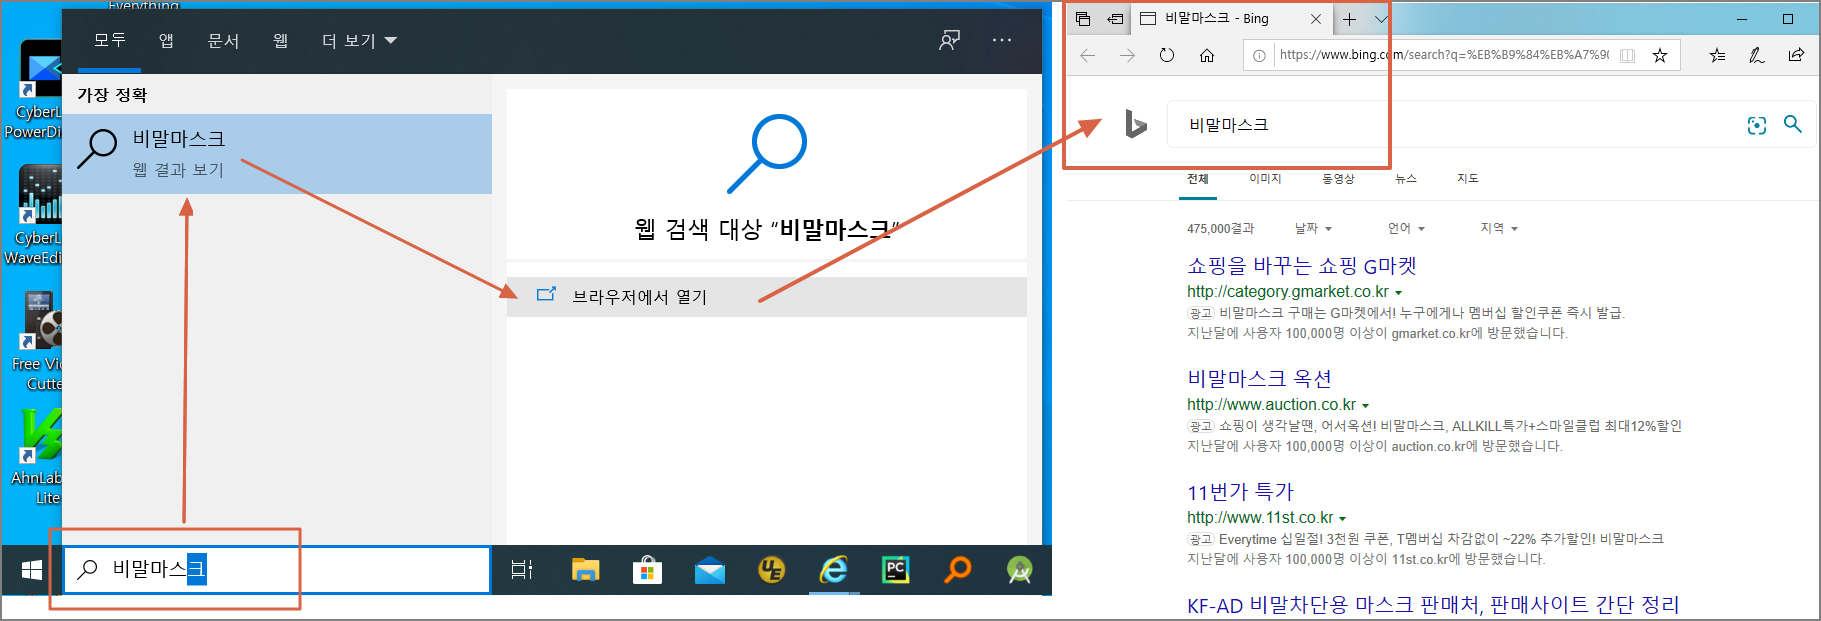The image size is (1821, 621).
Task: Open the Edge tabs you've set aside icon
Action: 1083,19
